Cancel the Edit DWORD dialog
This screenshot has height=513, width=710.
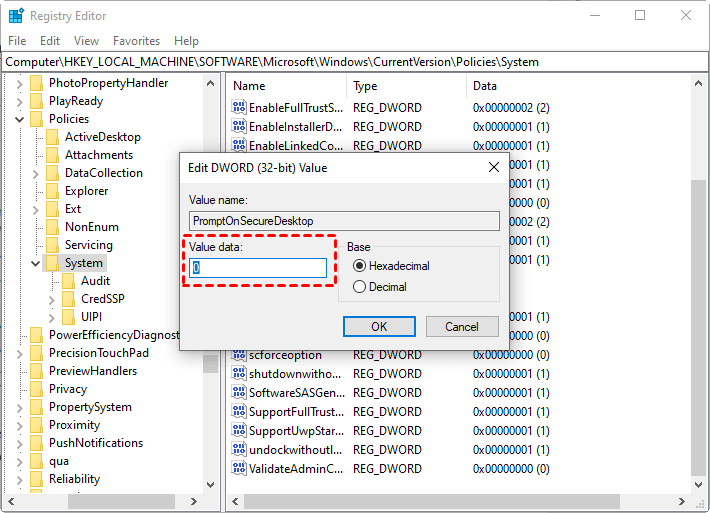461,327
